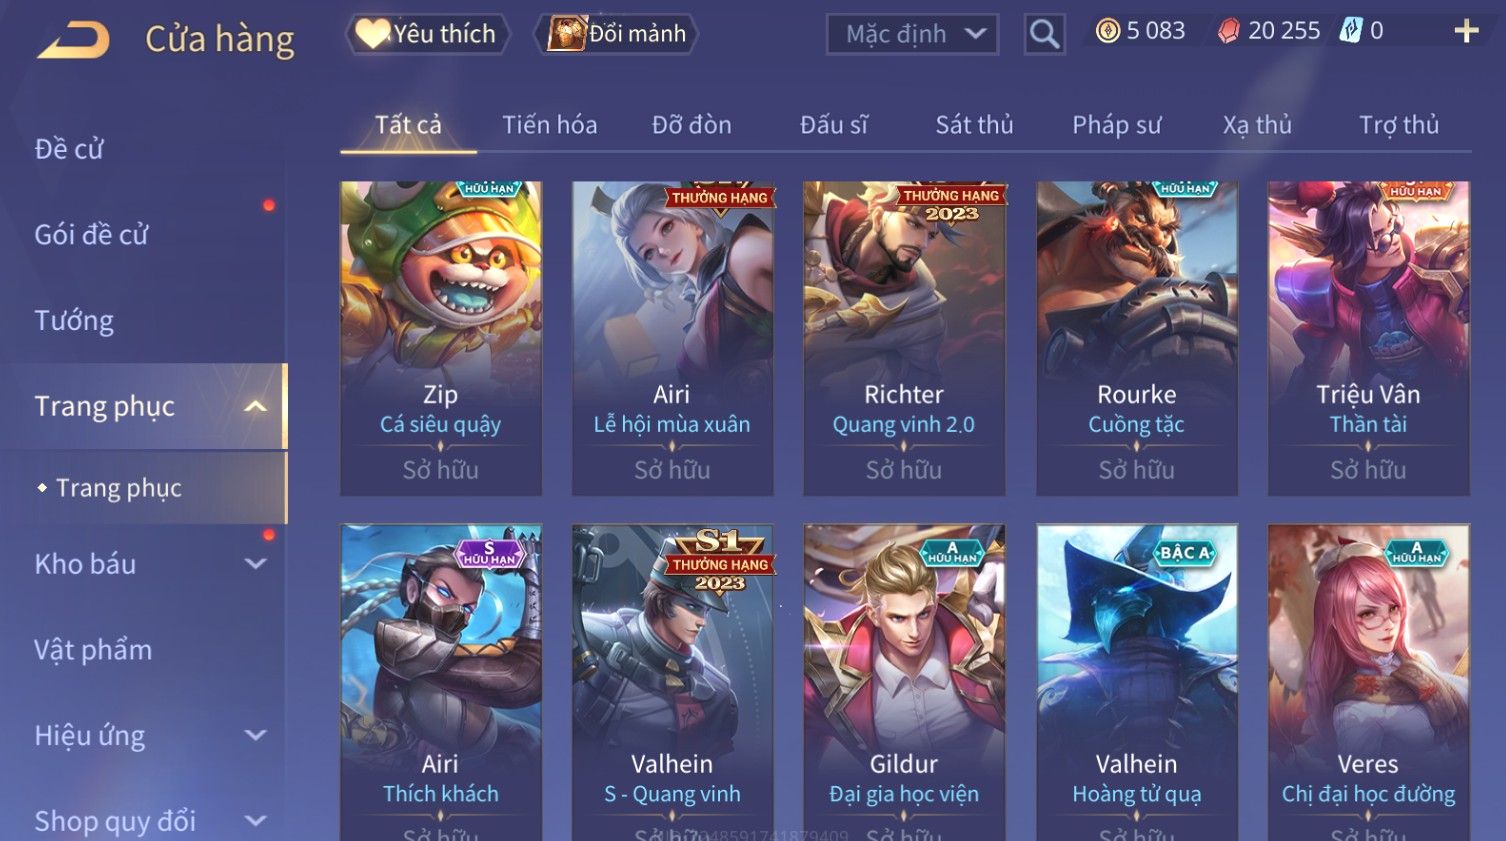Switch to the Sát thủ tab
The height and width of the screenshot is (841, 1506).
click(x=974, y=125)
